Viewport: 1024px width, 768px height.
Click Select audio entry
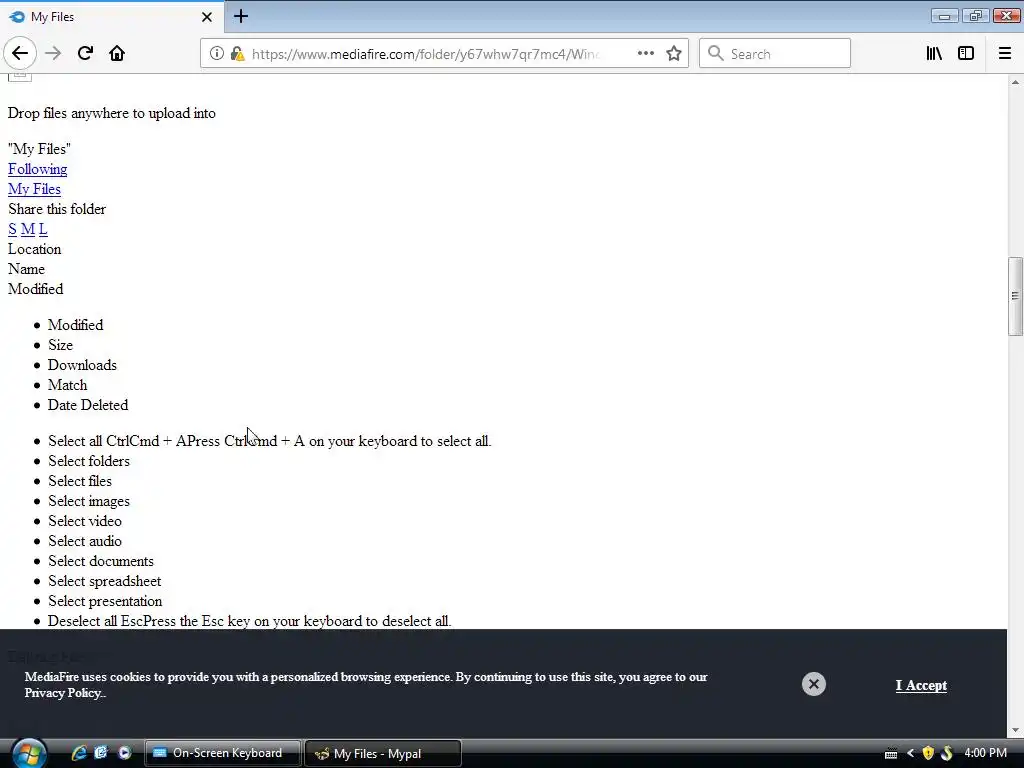point(85,541)
